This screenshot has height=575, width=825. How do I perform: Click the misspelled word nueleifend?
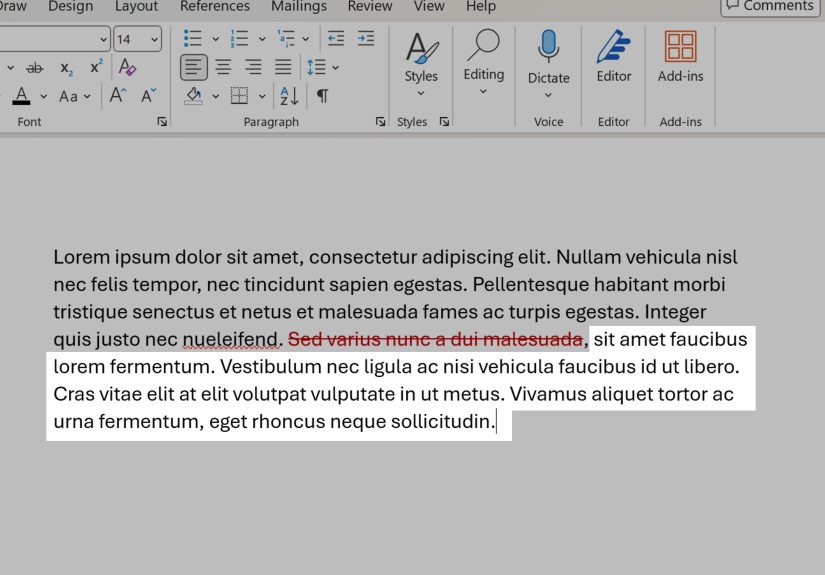click(x=232, y=339)
